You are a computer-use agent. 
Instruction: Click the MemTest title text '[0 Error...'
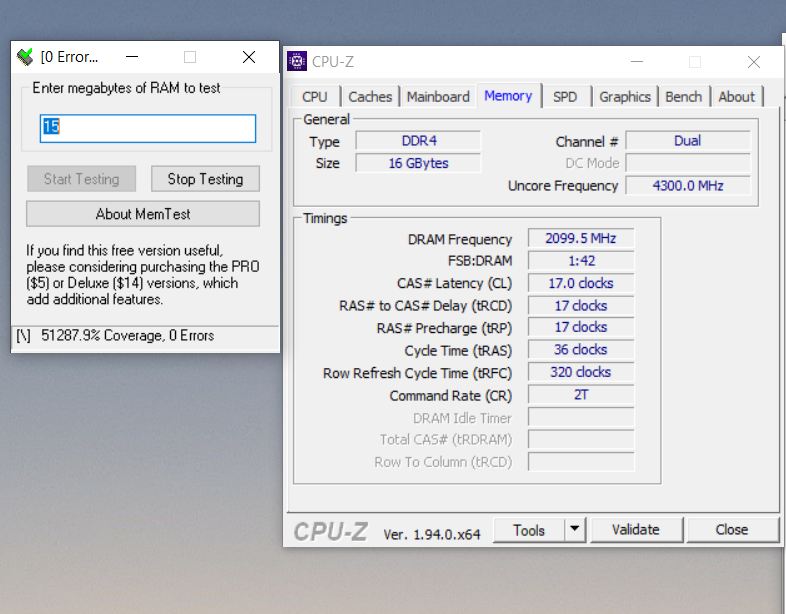coord(69,57)
